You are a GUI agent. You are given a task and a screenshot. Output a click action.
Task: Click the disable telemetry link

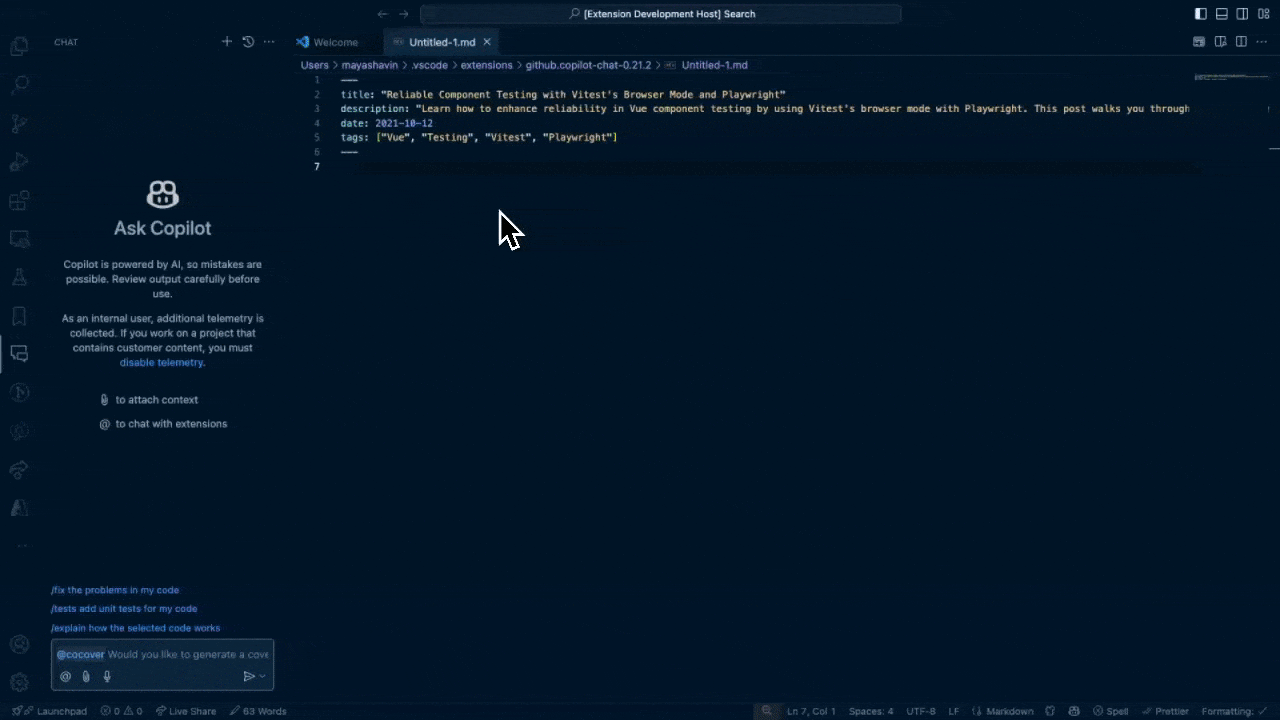pyautogui.click(x=161, y=362)
